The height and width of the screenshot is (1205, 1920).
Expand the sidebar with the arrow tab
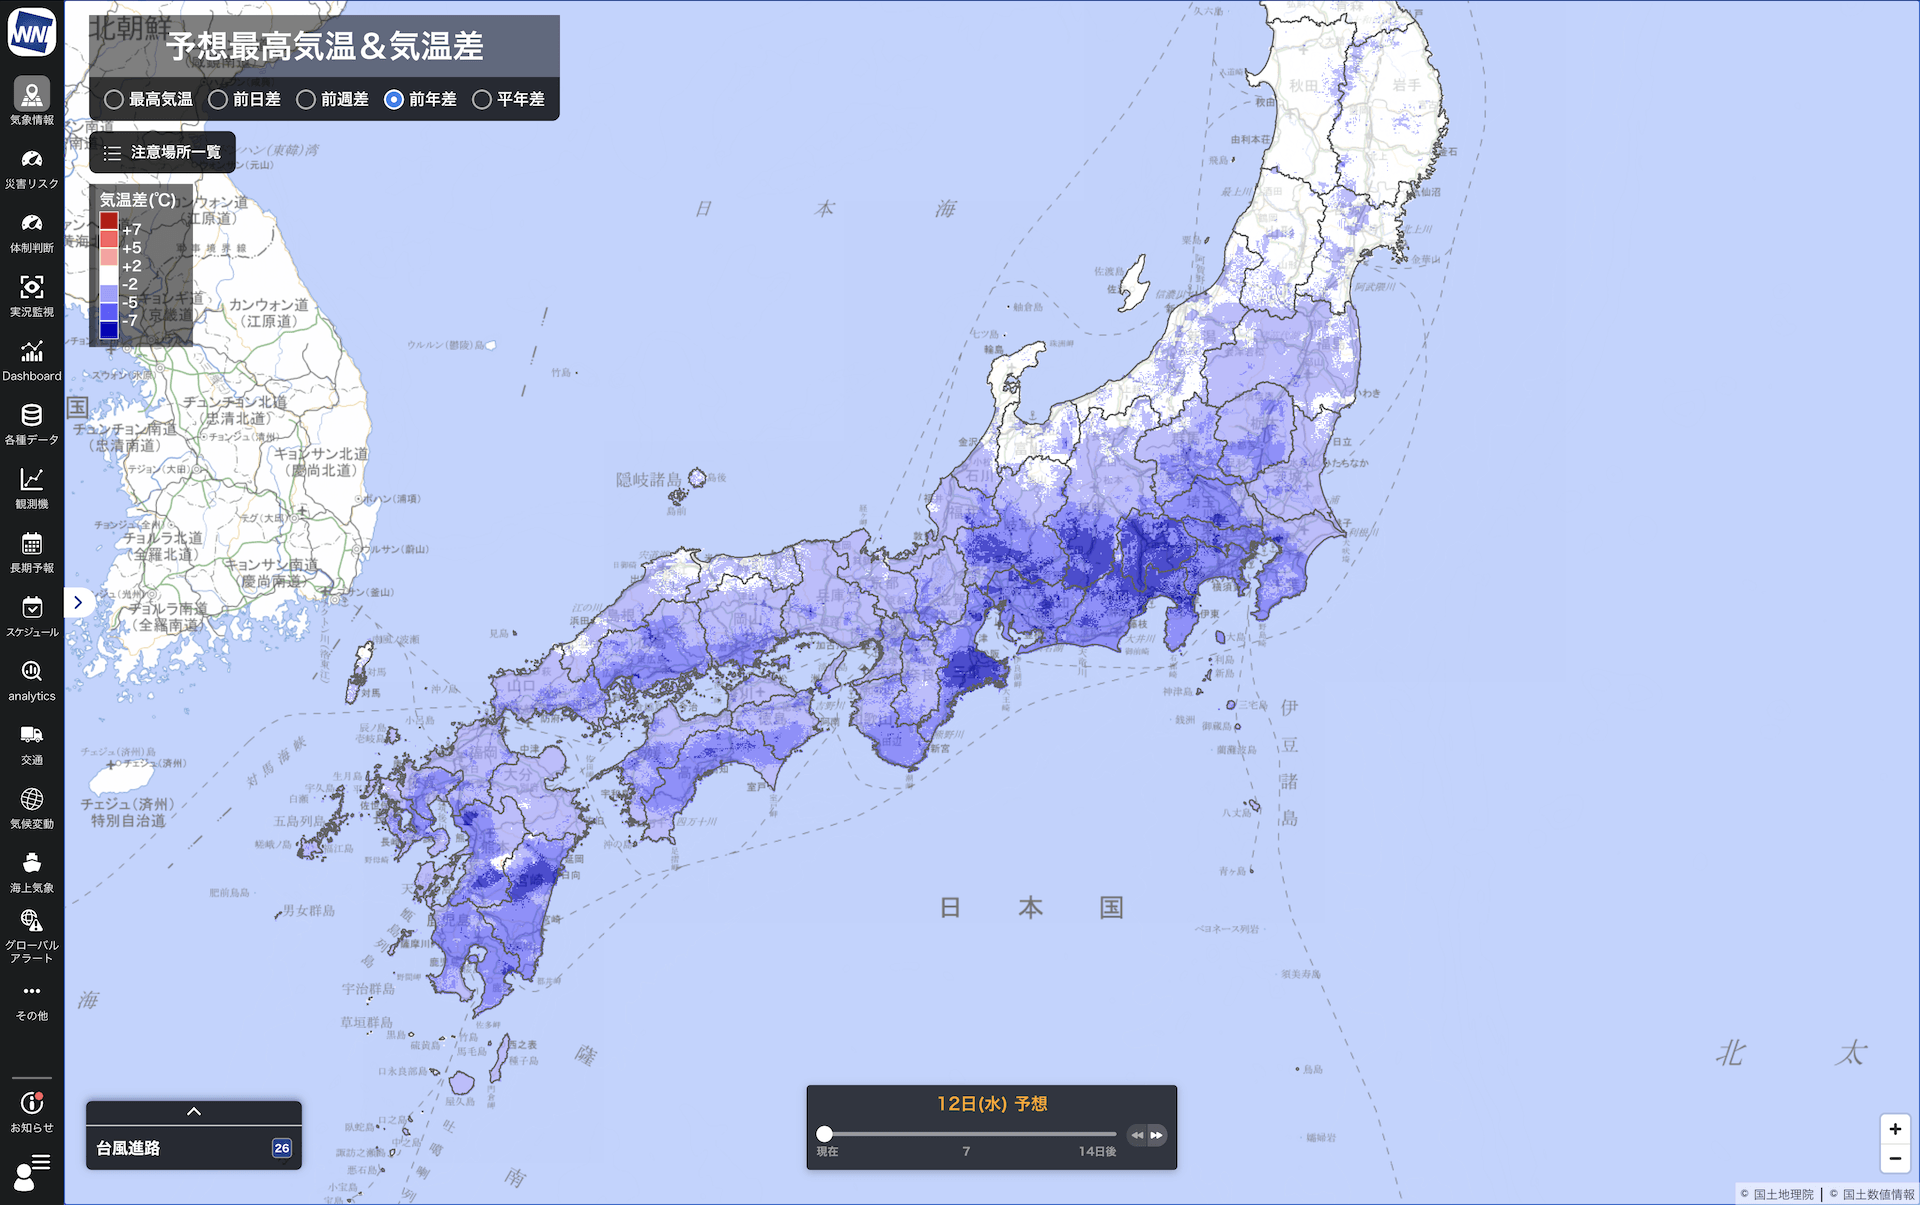click(x=78, y=602)
